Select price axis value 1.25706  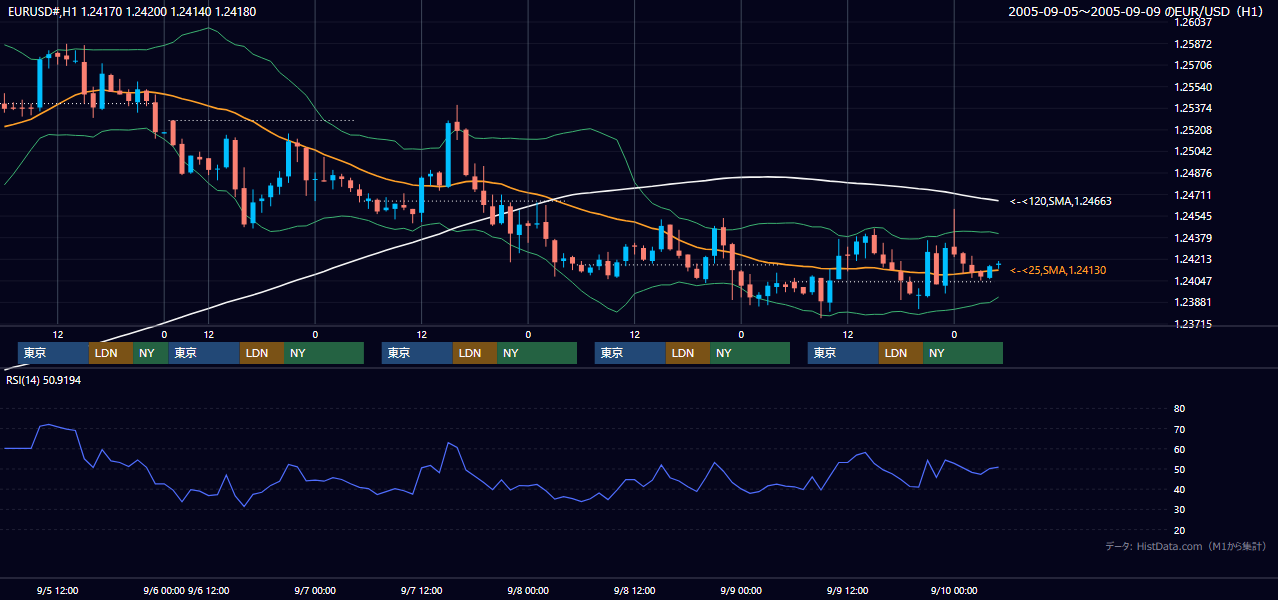(x=1193, y=65)
